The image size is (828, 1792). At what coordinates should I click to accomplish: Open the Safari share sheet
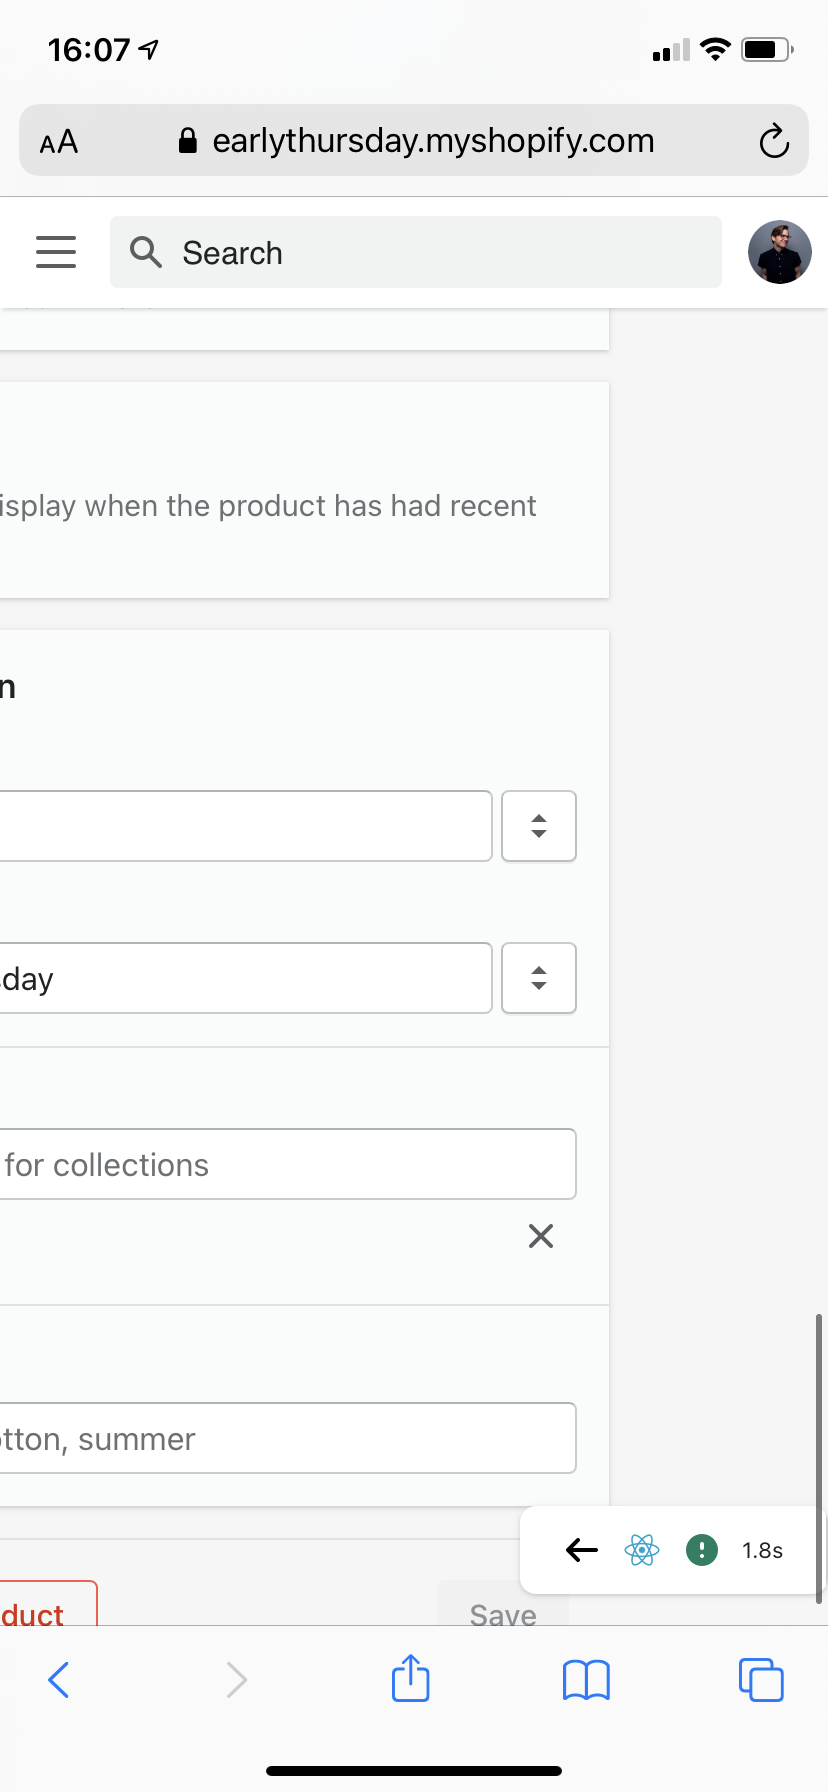point(411,1679)
